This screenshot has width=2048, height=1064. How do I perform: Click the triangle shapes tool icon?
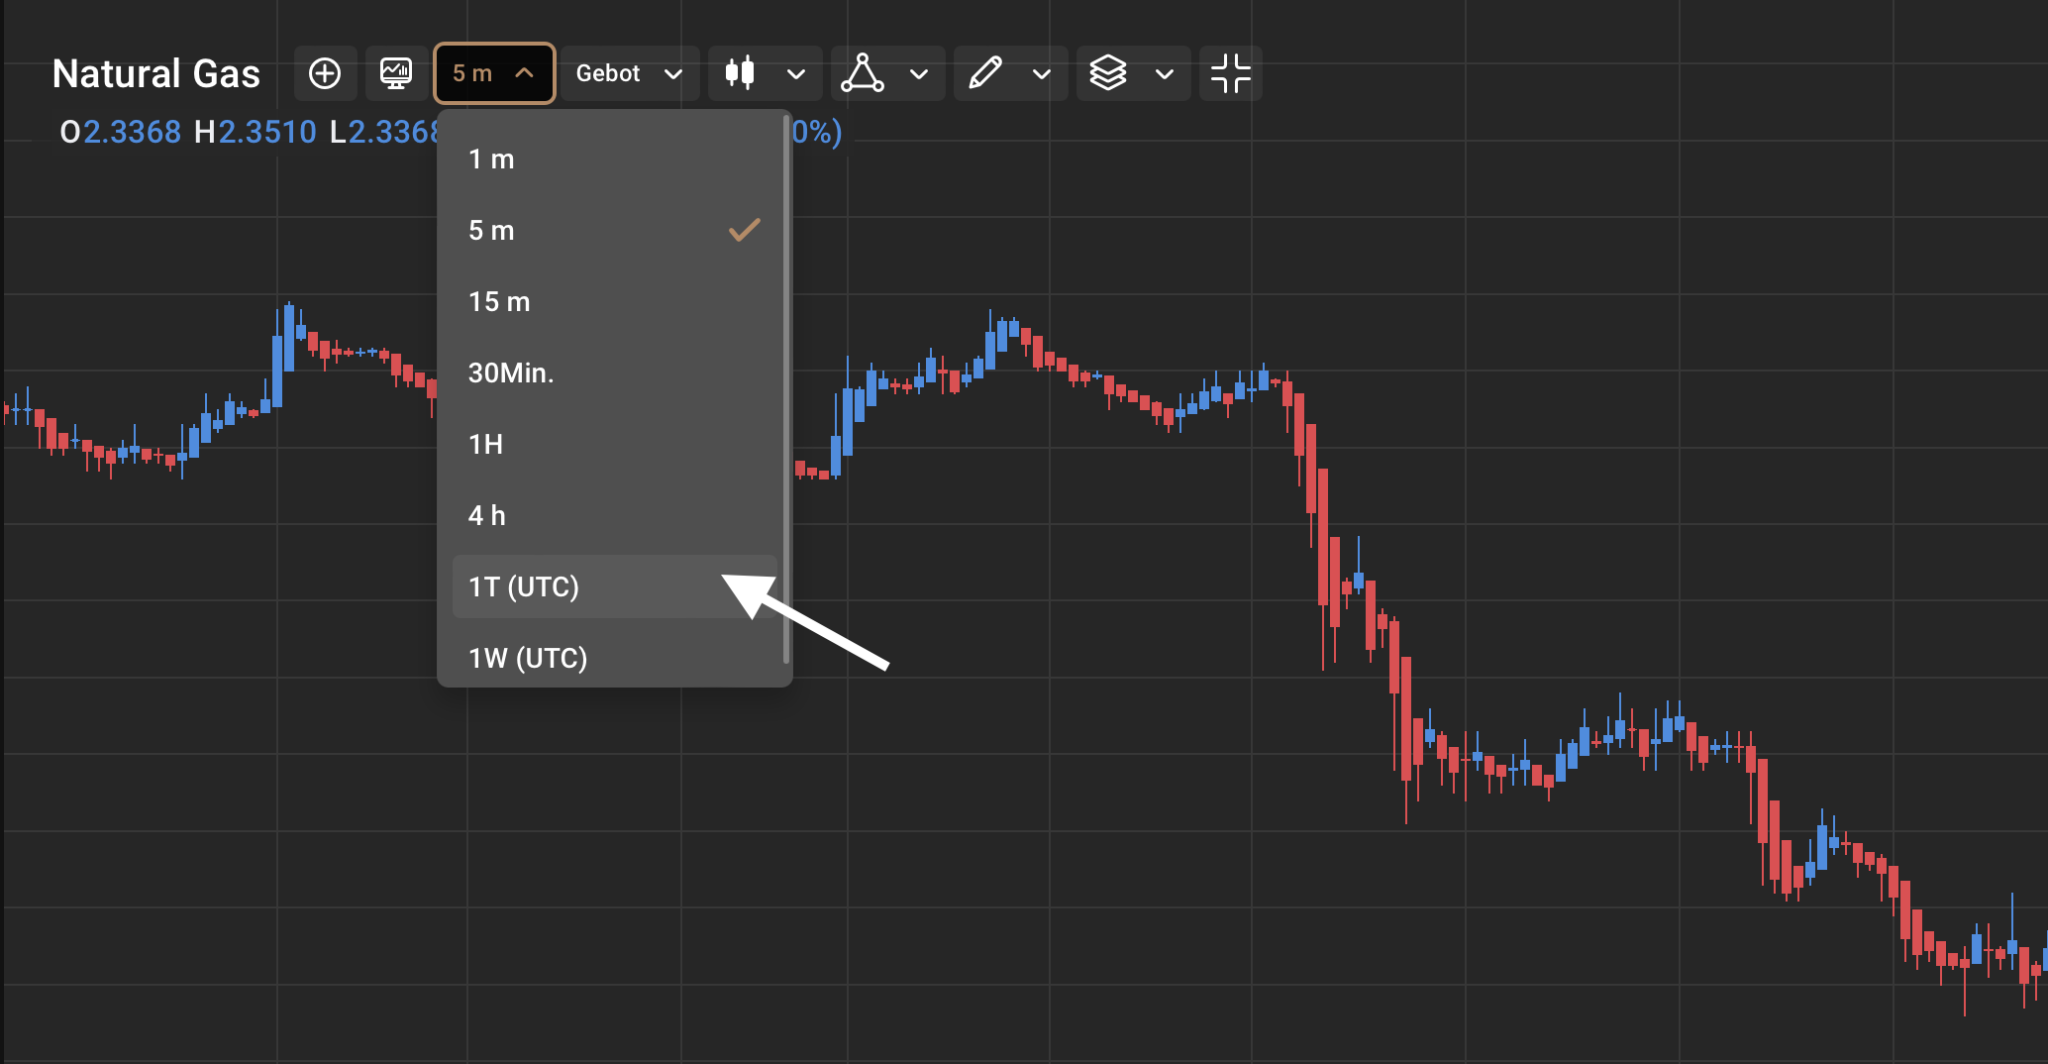862,73
